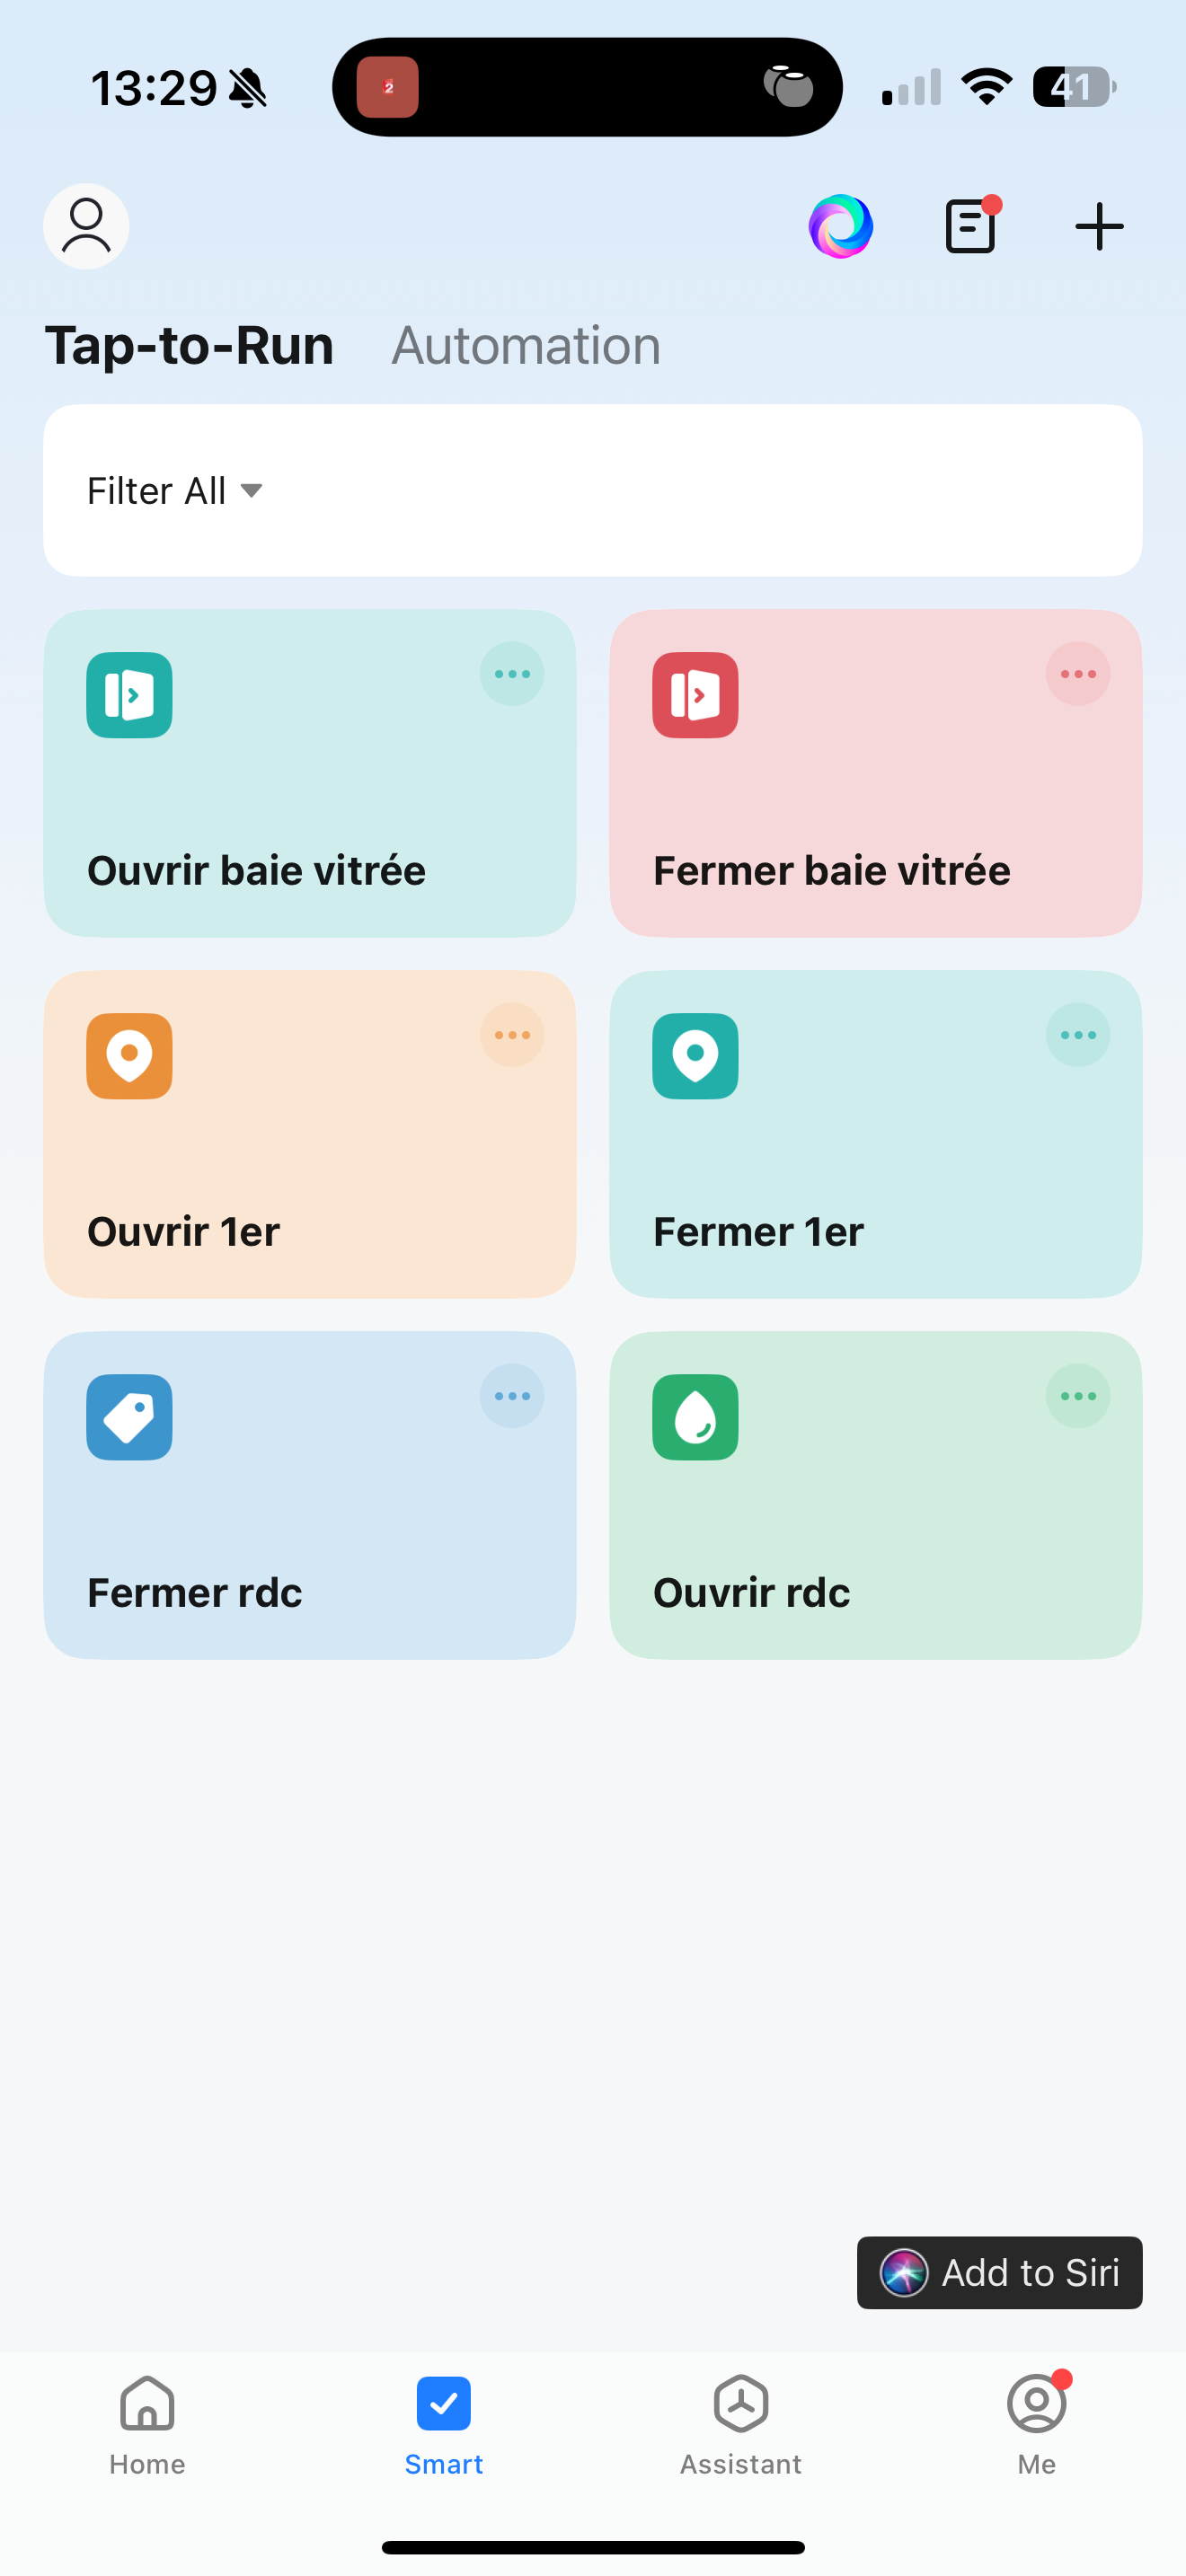Image resolution: width=1186 pixels, height=2576 pixels.
Task: Tap the green droplet Ouvrir rdc icon
Action: click(695, 1417)
